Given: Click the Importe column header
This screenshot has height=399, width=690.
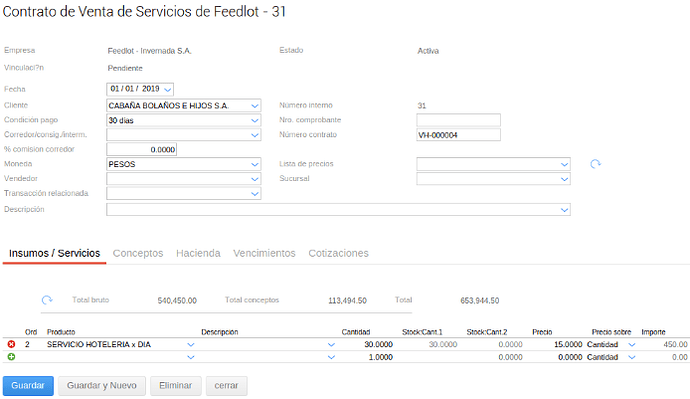Looking at the screenshot, I should 653,332.
